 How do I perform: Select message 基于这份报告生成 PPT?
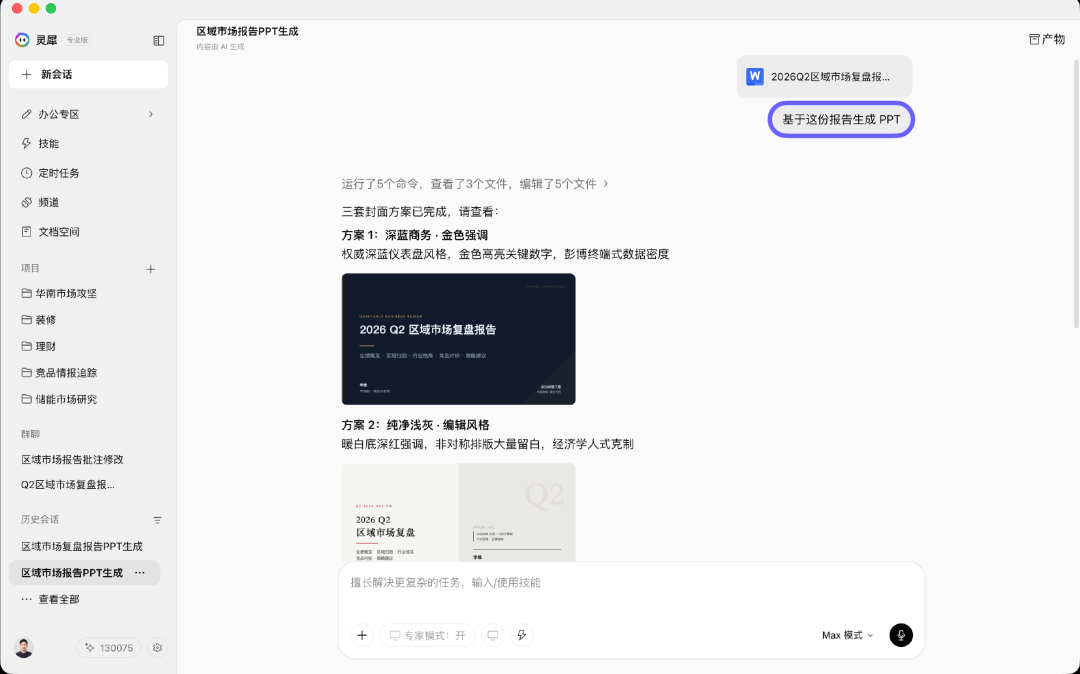point(841,120)
